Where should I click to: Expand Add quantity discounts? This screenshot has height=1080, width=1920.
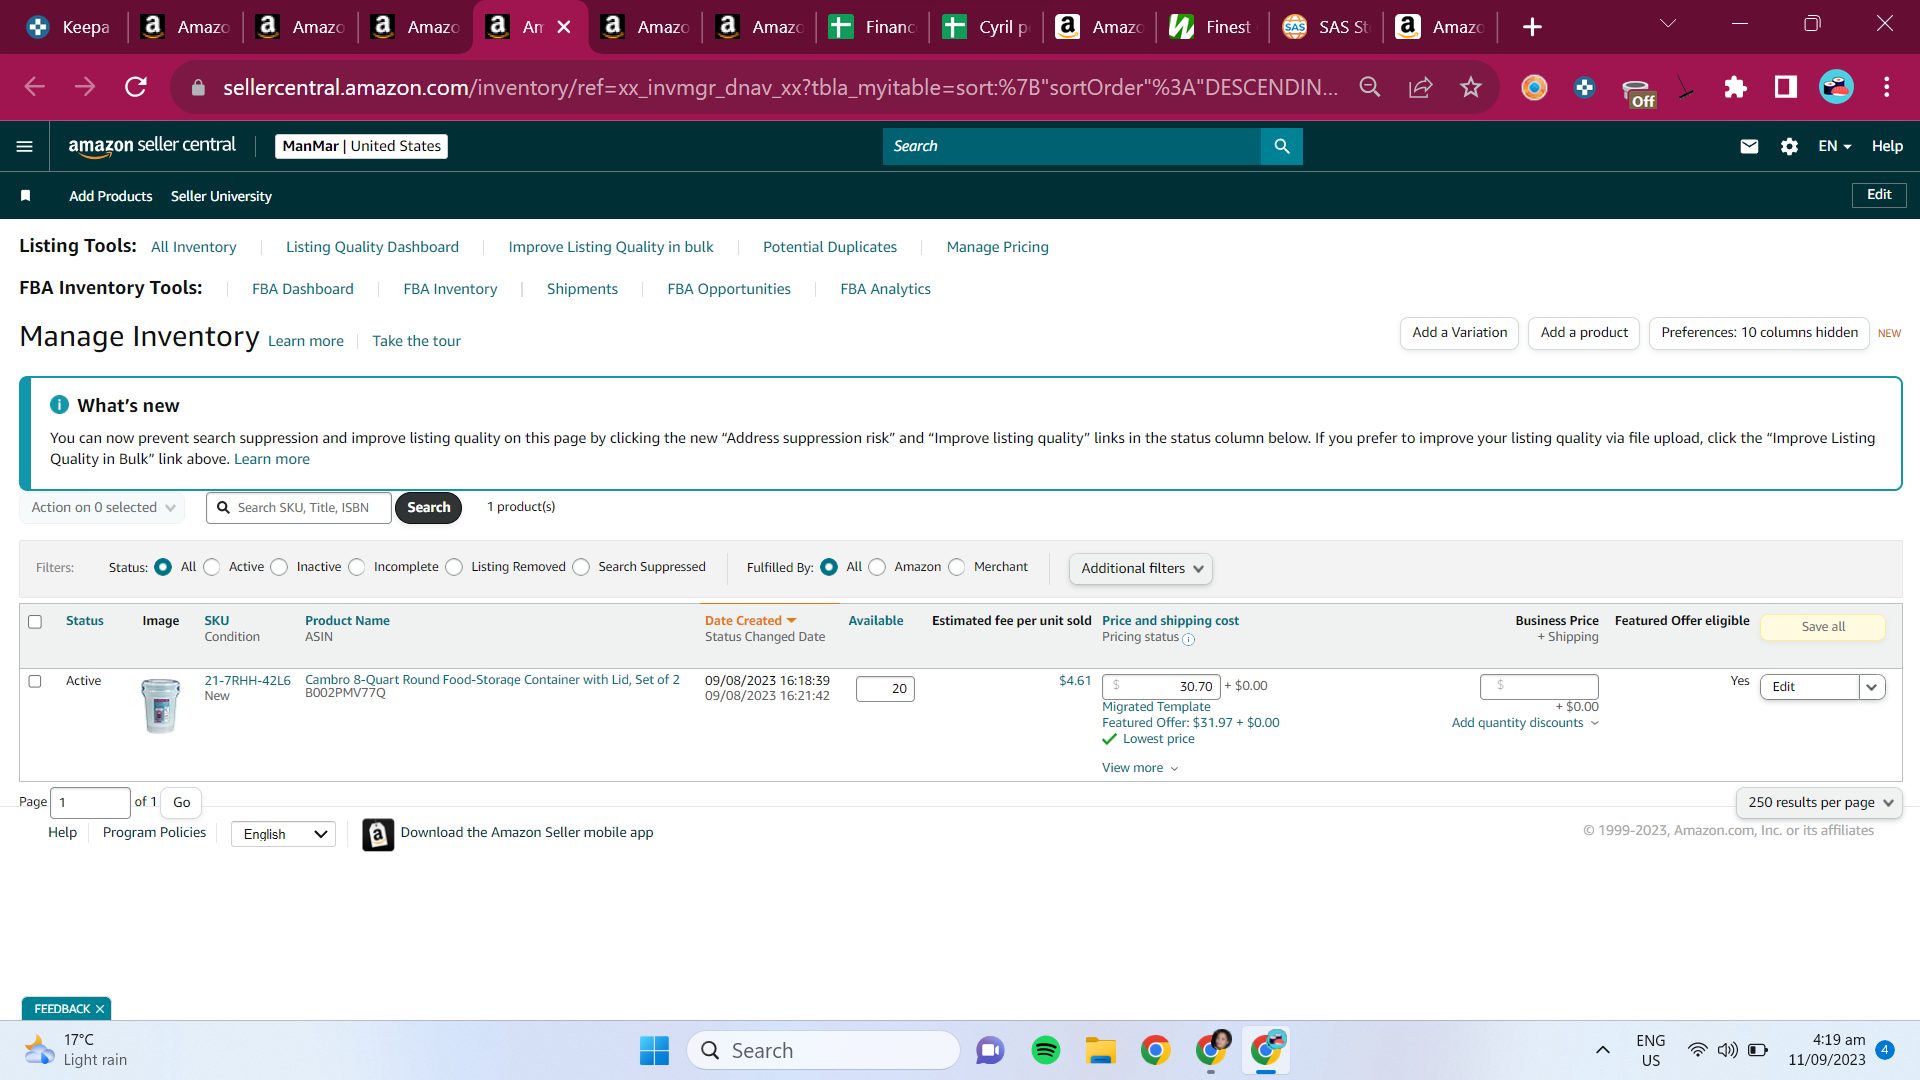[1525, 723]
